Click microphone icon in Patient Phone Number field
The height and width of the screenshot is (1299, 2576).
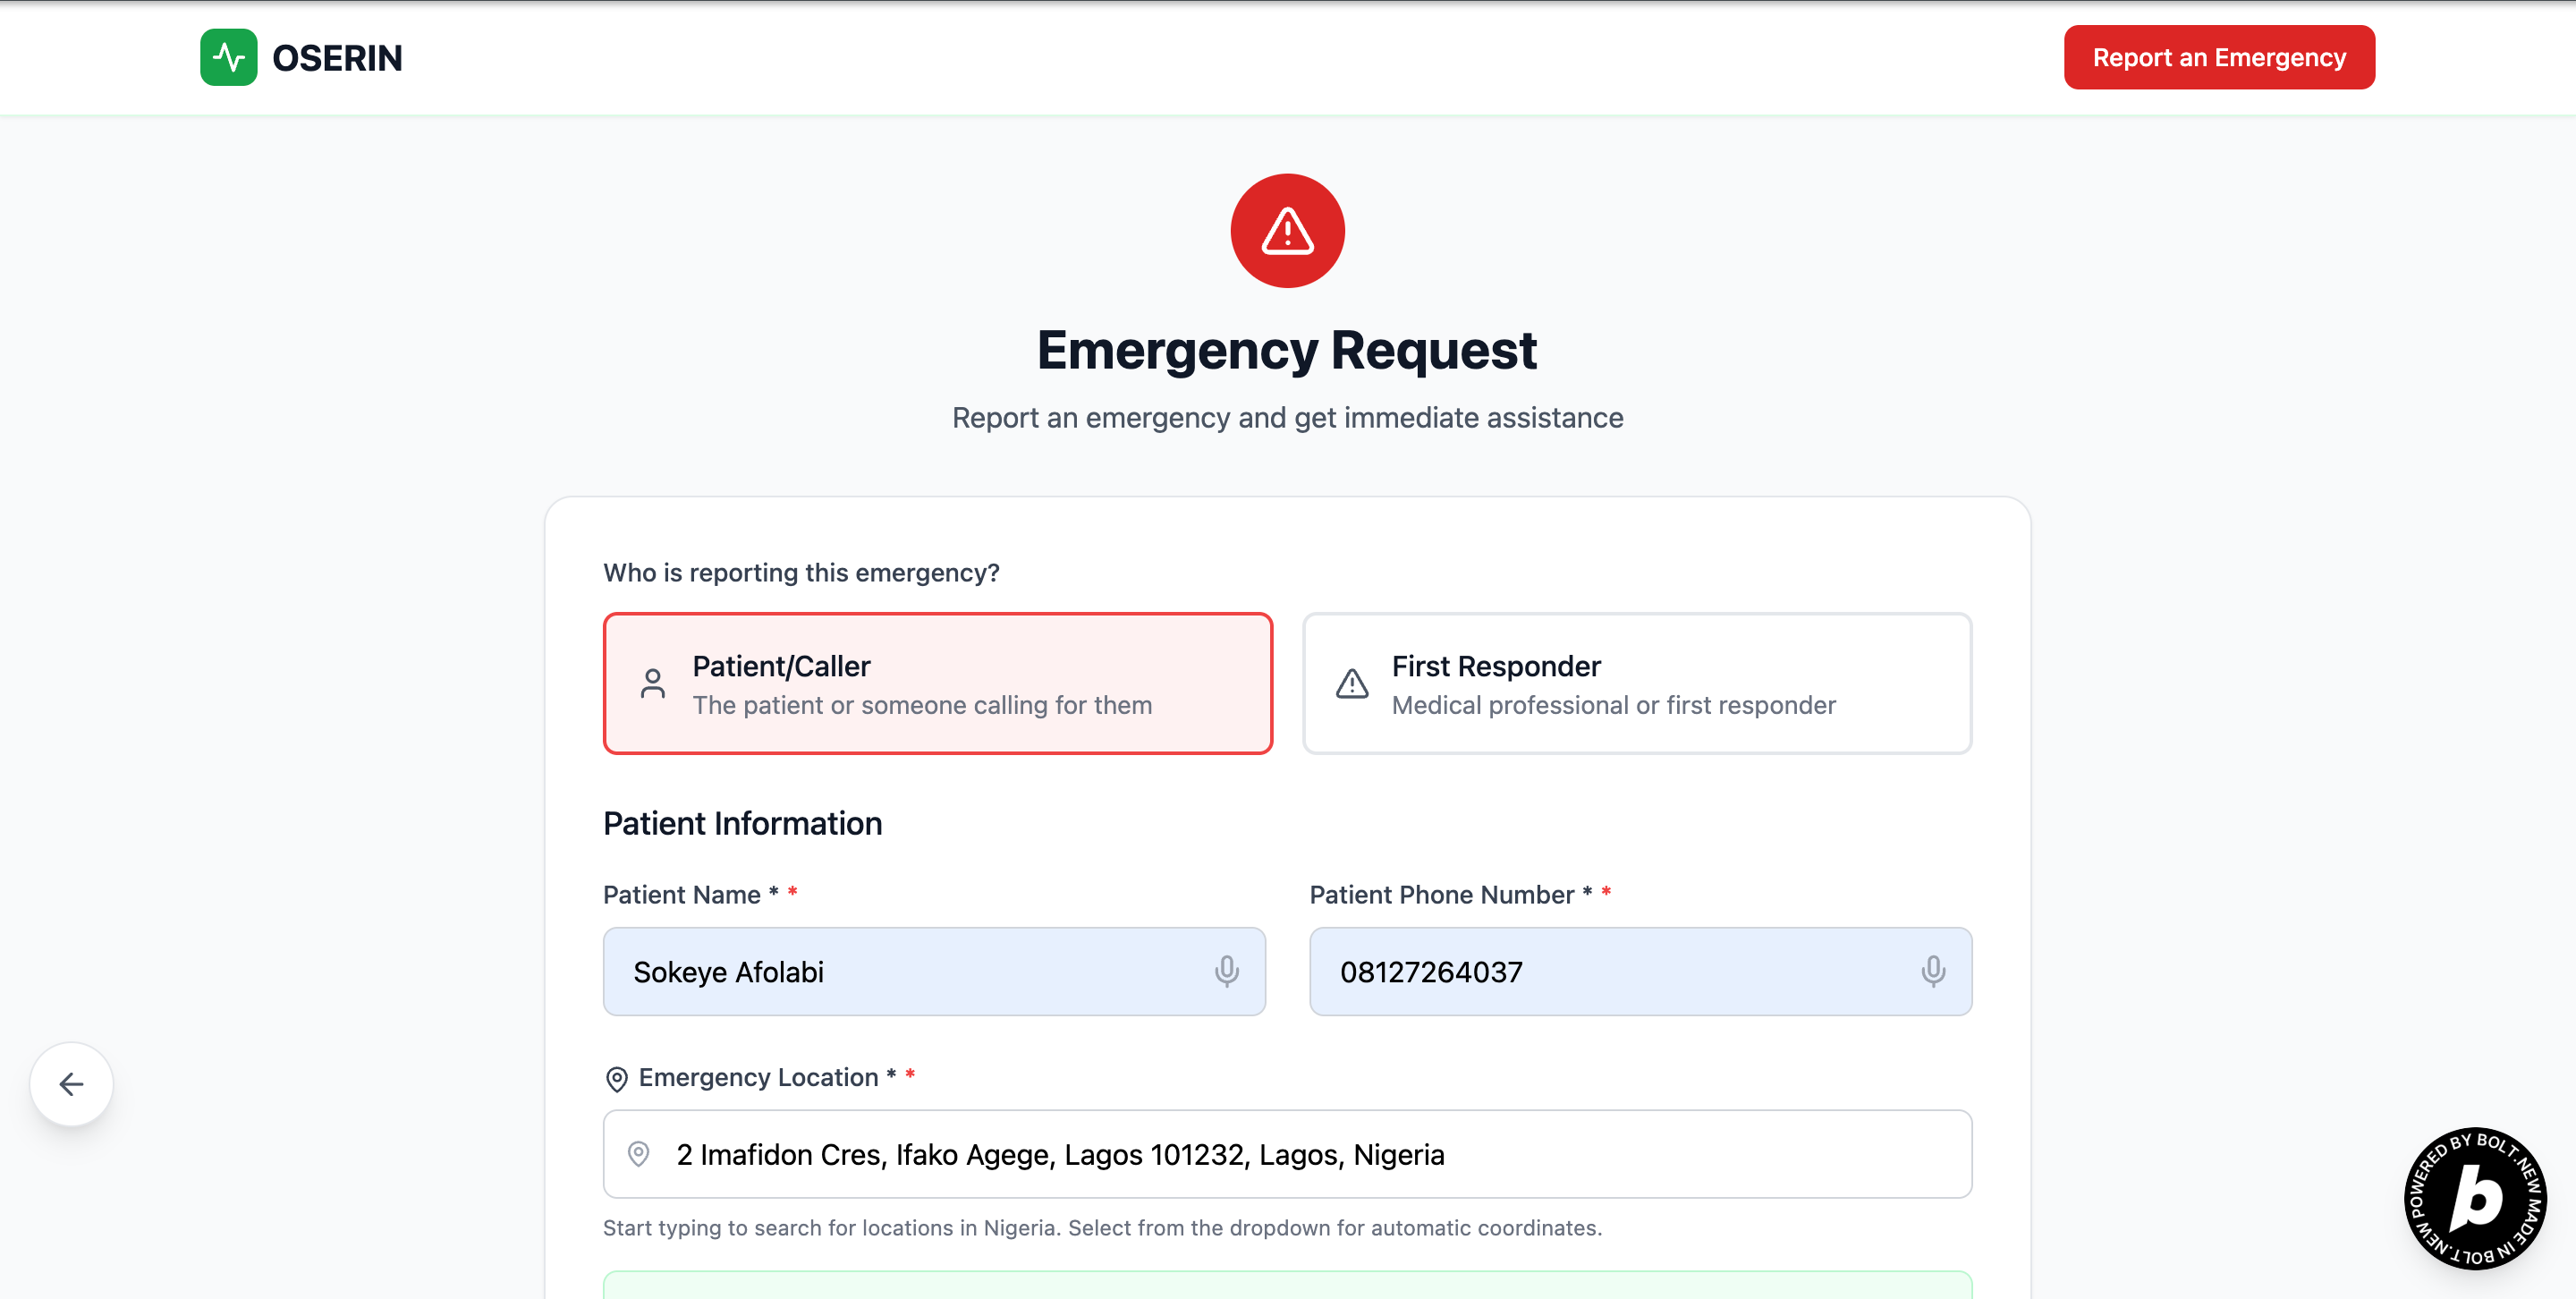click(1932, 971)
